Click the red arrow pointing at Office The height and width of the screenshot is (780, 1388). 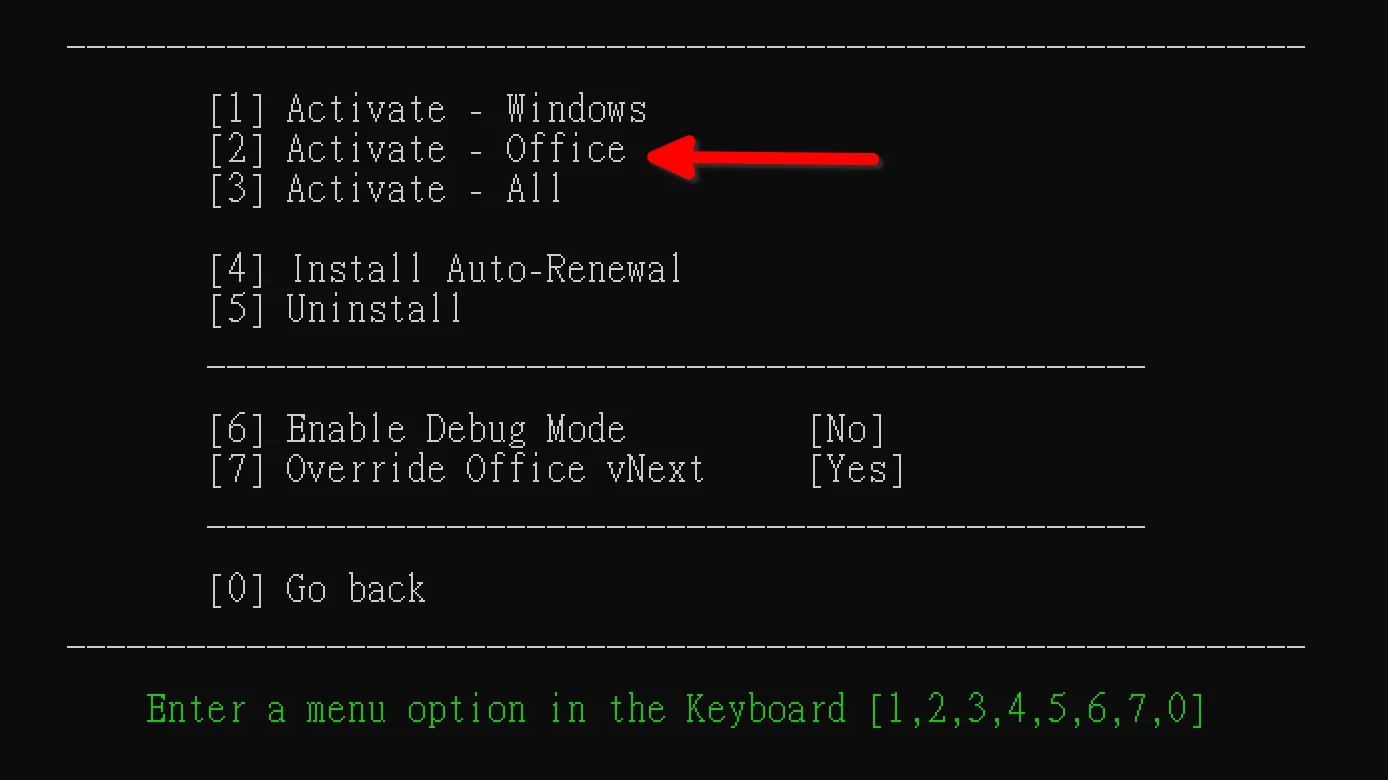[764, 157]
